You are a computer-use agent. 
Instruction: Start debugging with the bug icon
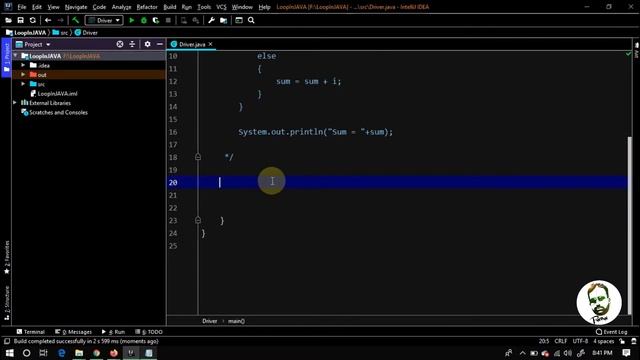point(144,20)
